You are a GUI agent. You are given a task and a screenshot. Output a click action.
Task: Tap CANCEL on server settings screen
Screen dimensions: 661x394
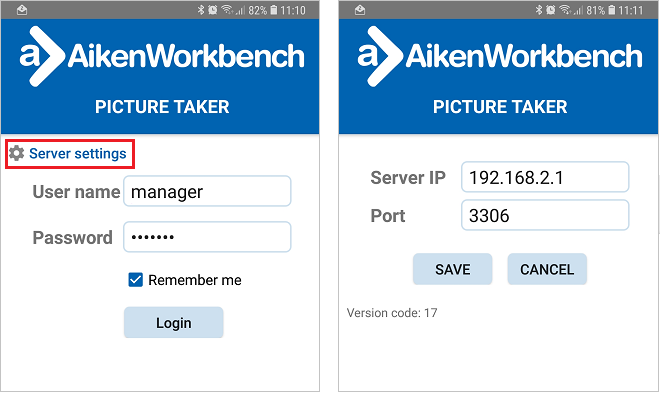coord(547,269)
